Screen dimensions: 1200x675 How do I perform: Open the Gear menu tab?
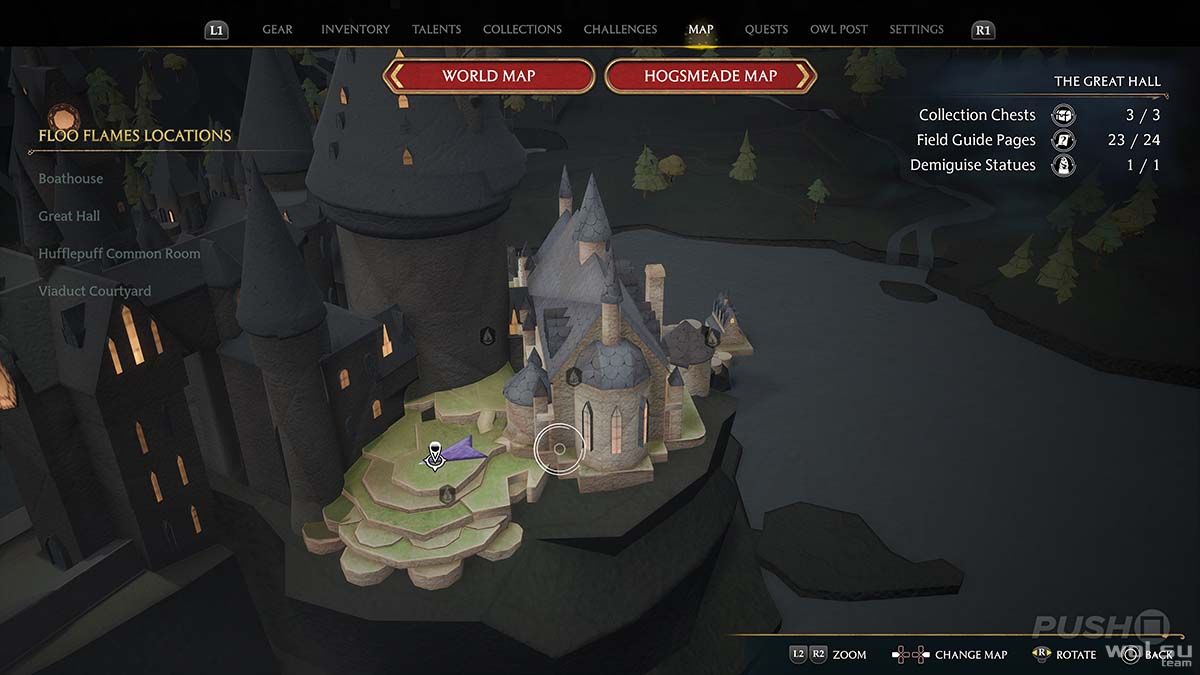[x=277, y=30]
